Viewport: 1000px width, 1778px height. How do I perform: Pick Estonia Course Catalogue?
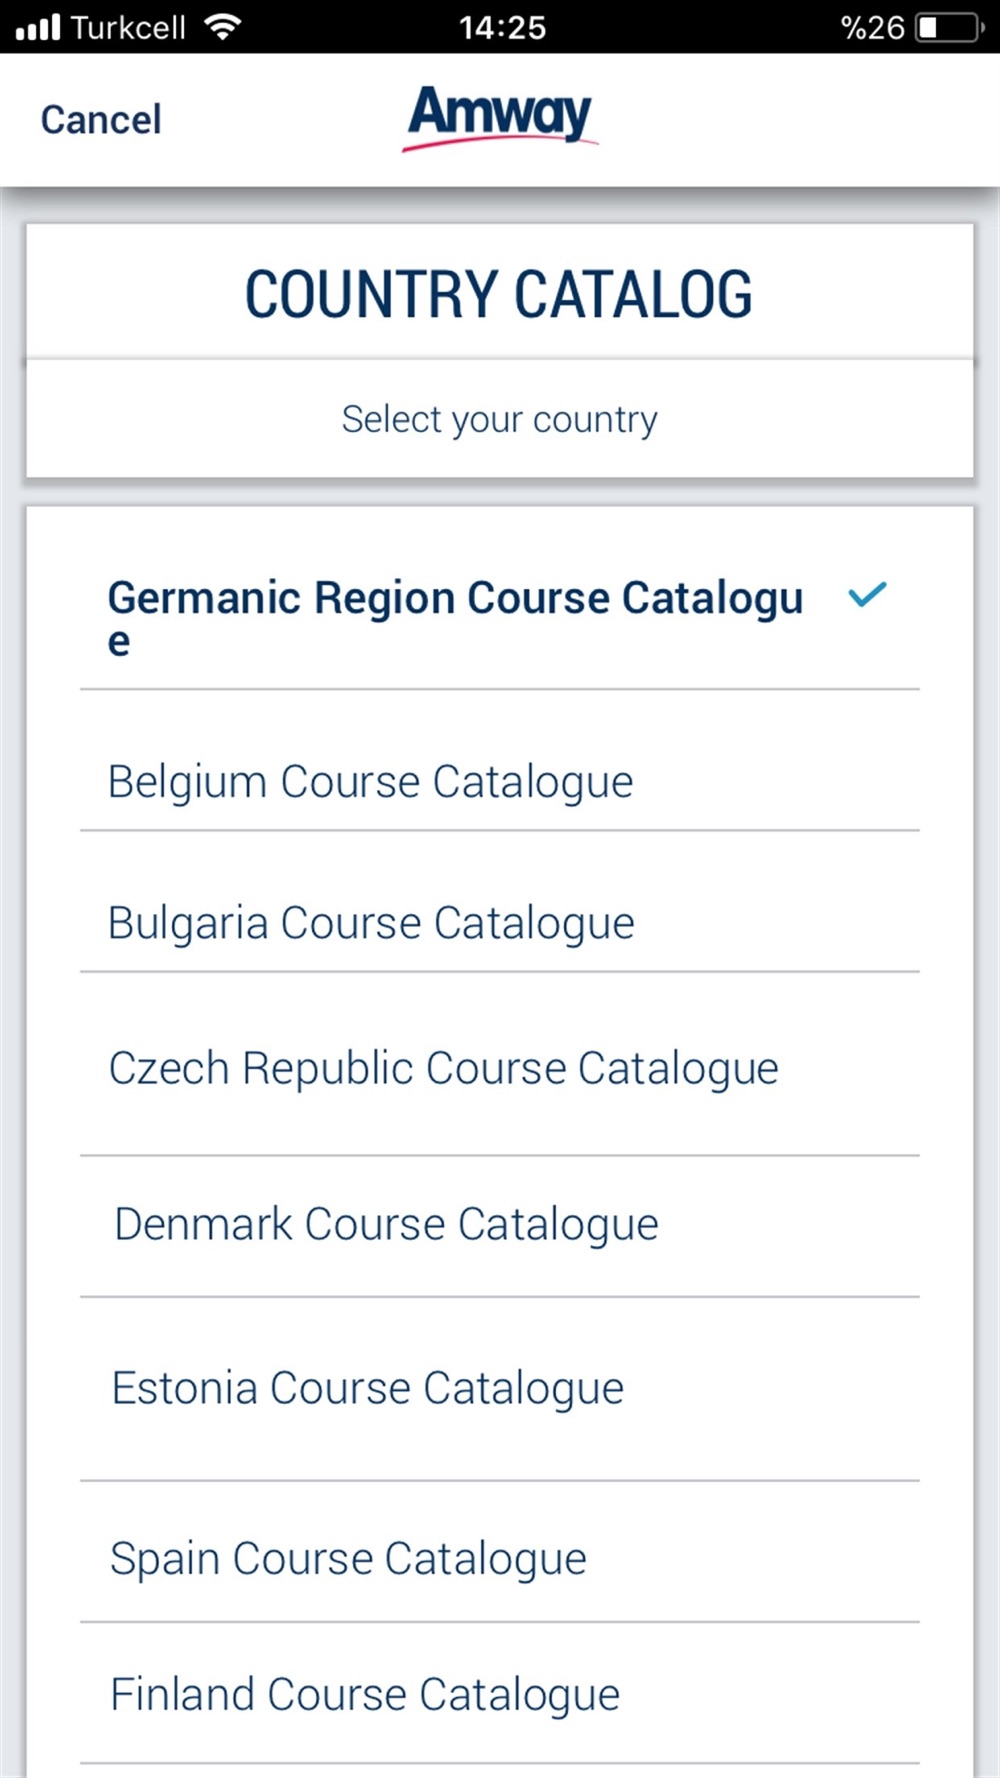click(x=500, y=1388)
